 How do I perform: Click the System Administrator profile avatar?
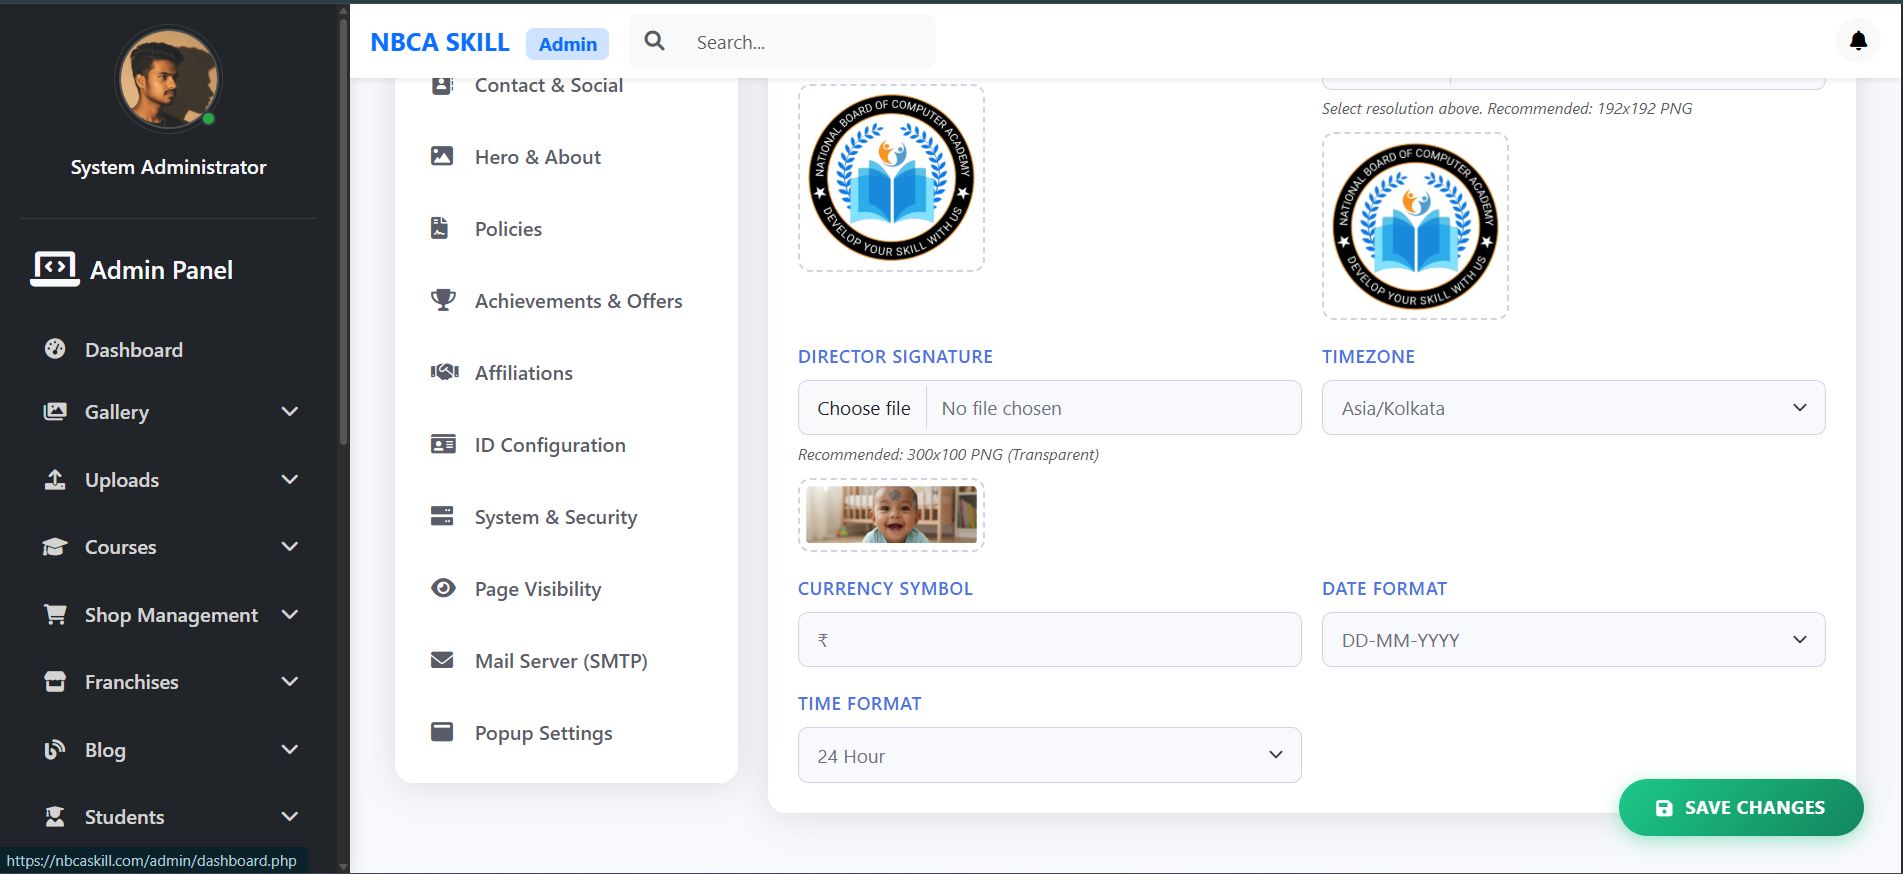tap(168, 79)
